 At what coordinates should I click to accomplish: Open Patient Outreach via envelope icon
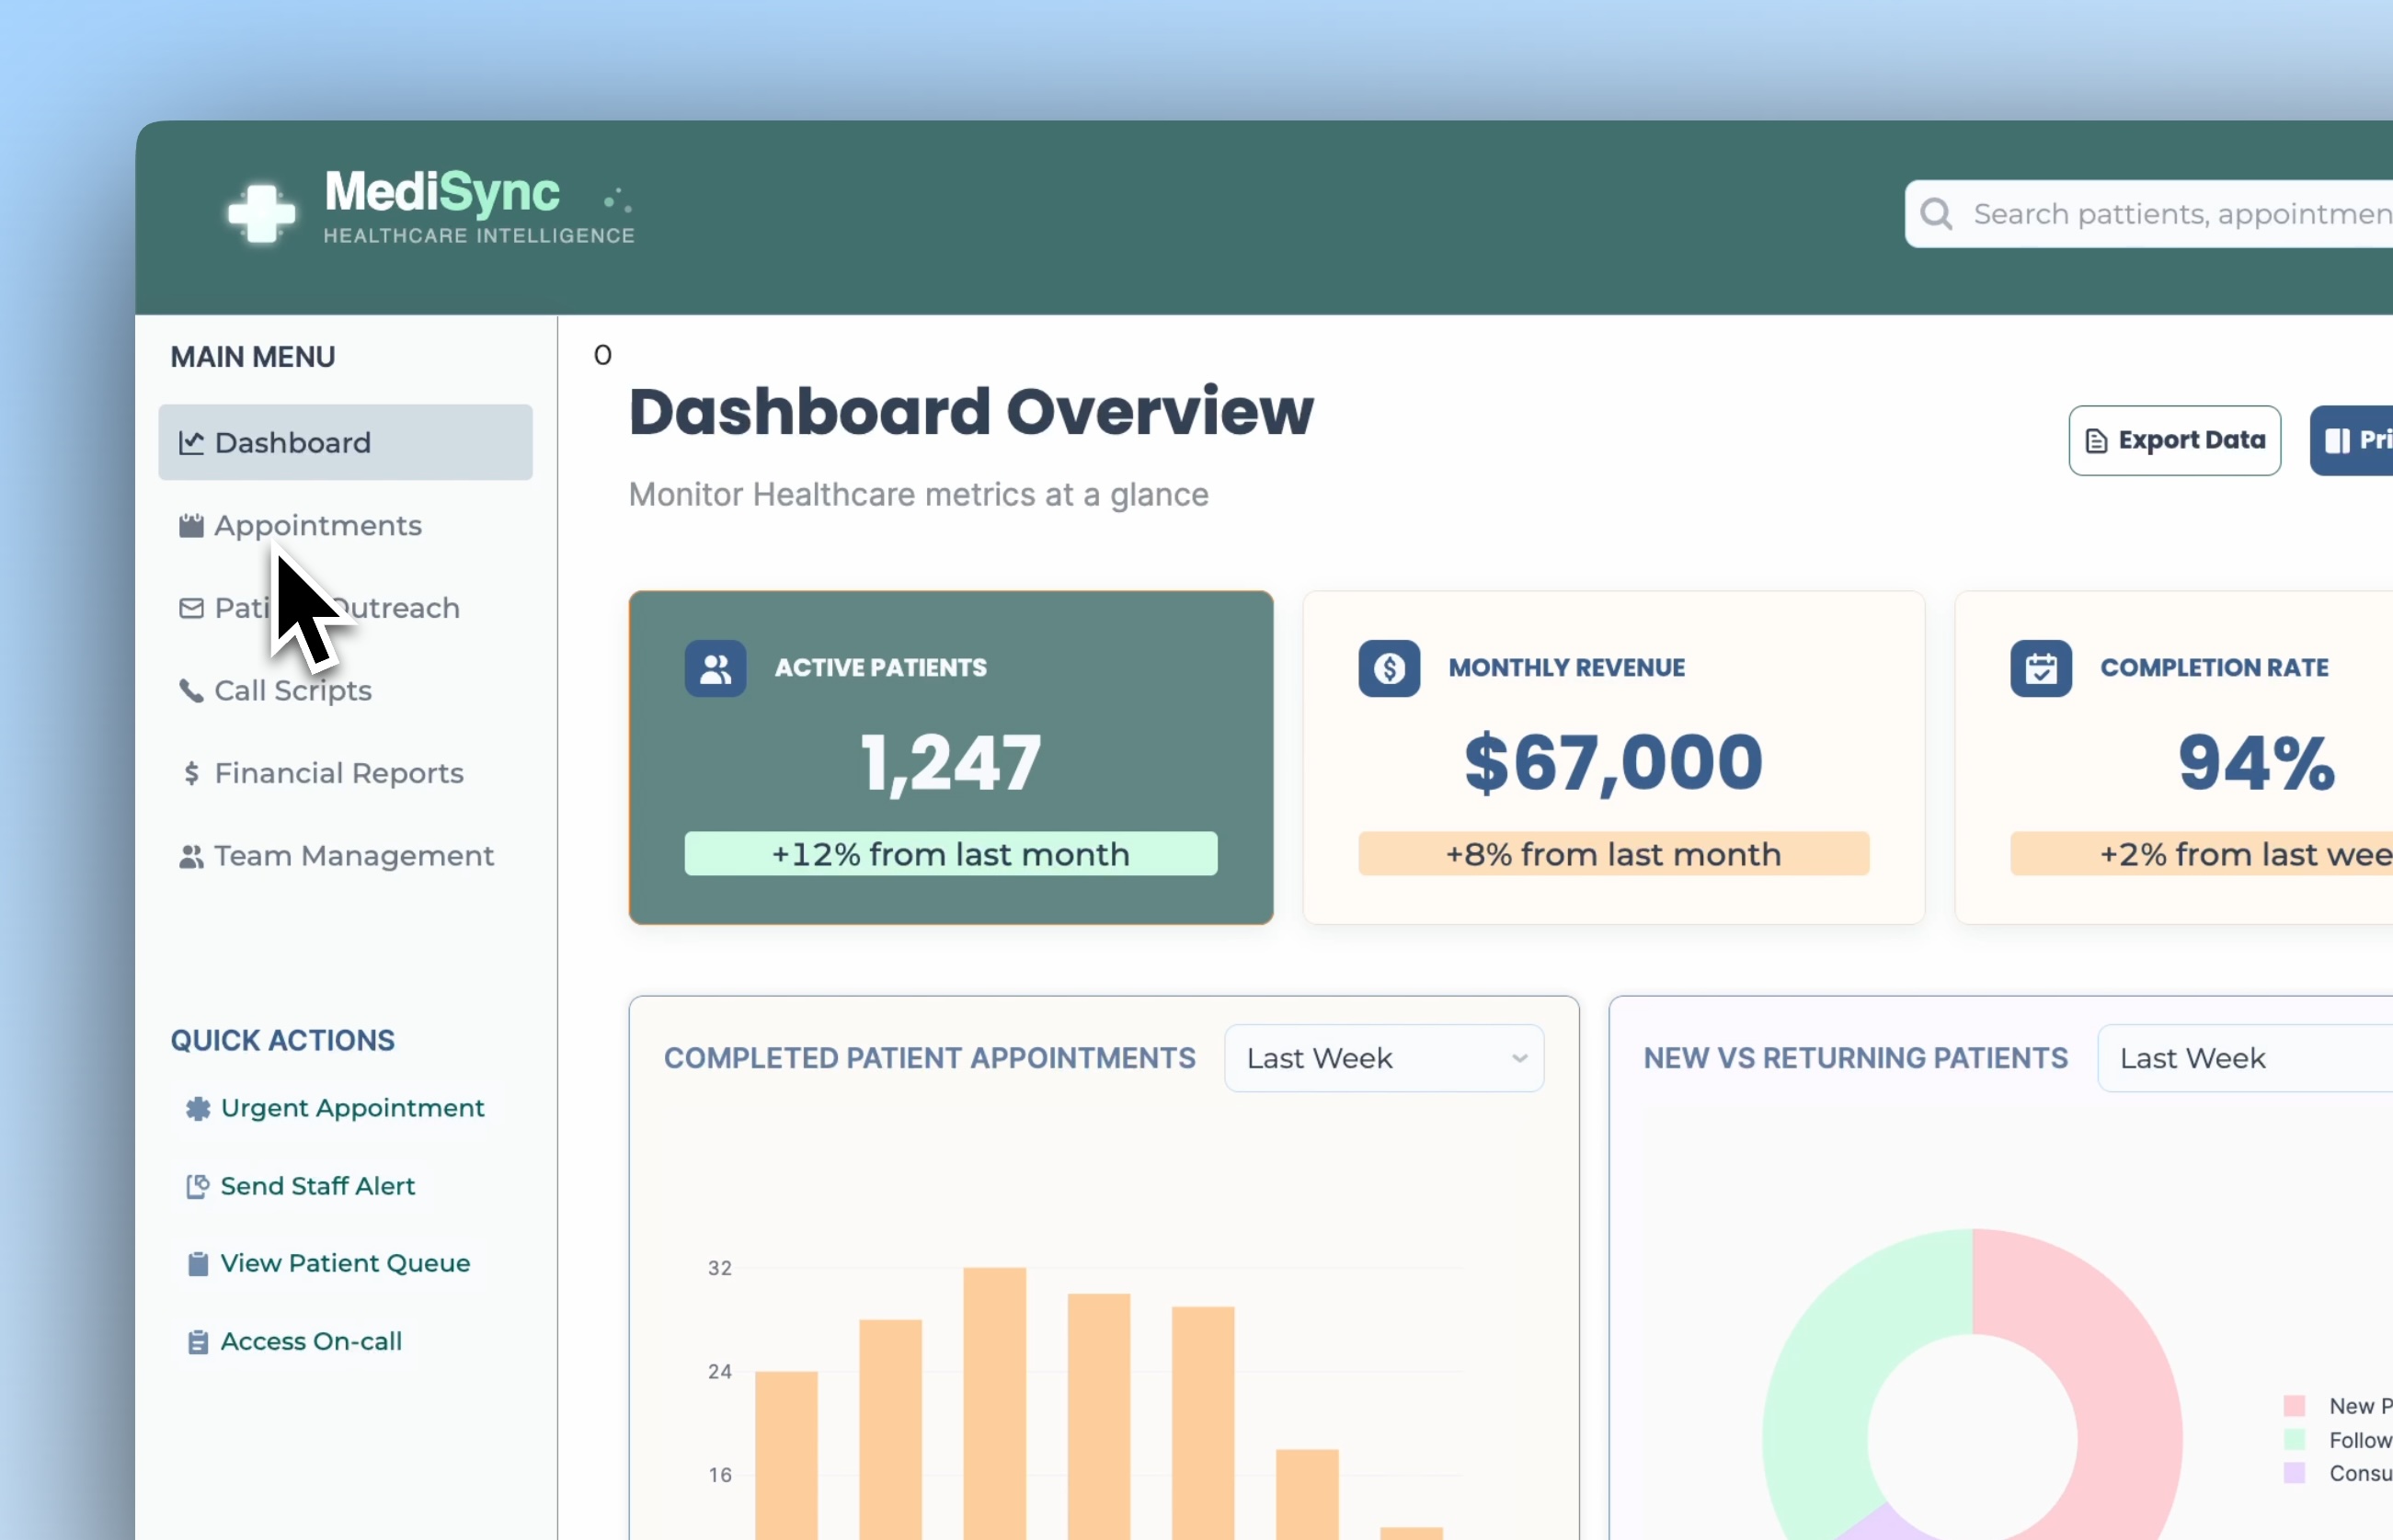(192, 607)
